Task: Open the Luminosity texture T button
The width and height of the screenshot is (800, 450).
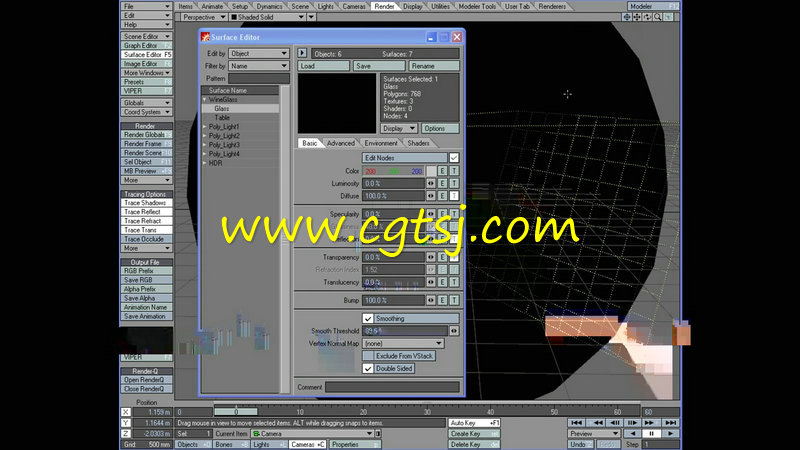Action: 454,183
